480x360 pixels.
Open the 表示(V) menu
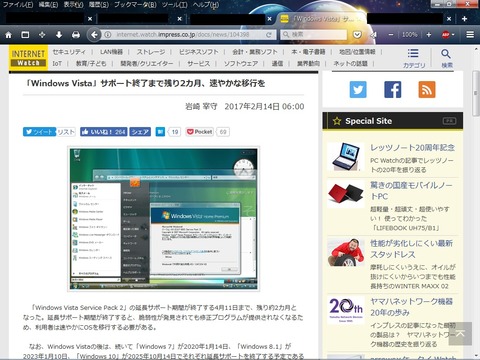click(73, 5)
